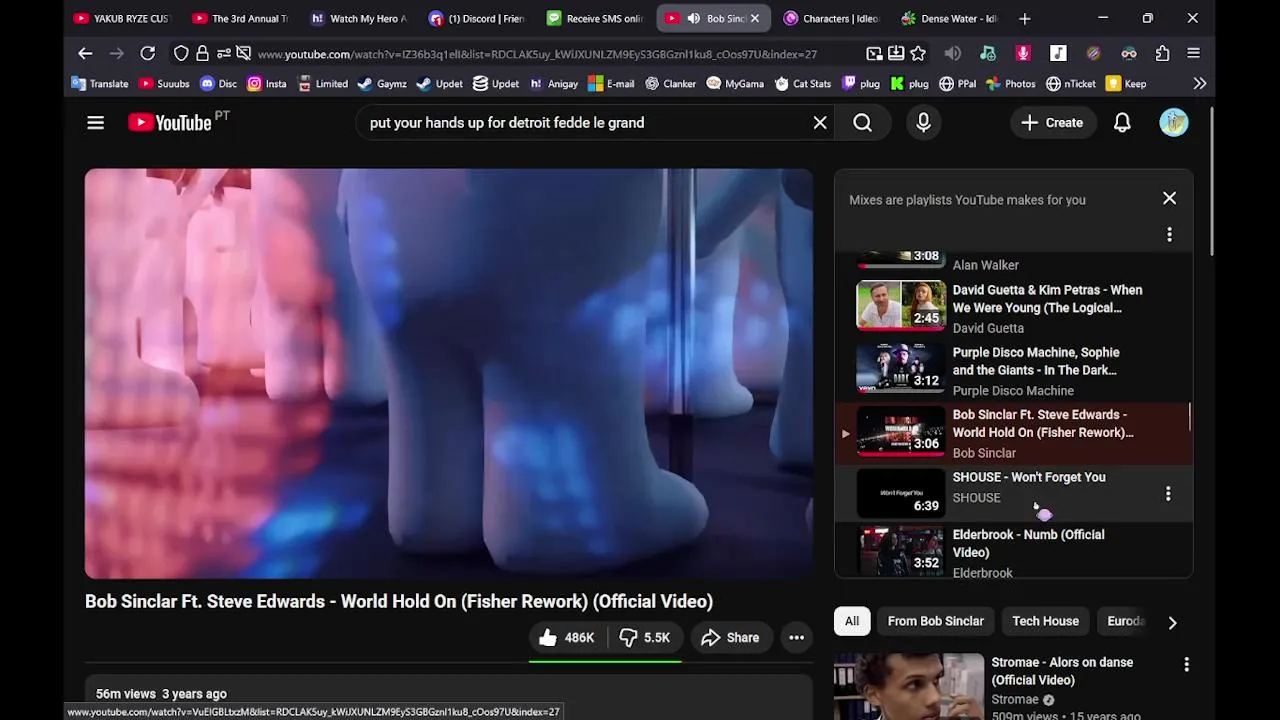Show more bookmarks overflow chevron

click(1200, 84)
